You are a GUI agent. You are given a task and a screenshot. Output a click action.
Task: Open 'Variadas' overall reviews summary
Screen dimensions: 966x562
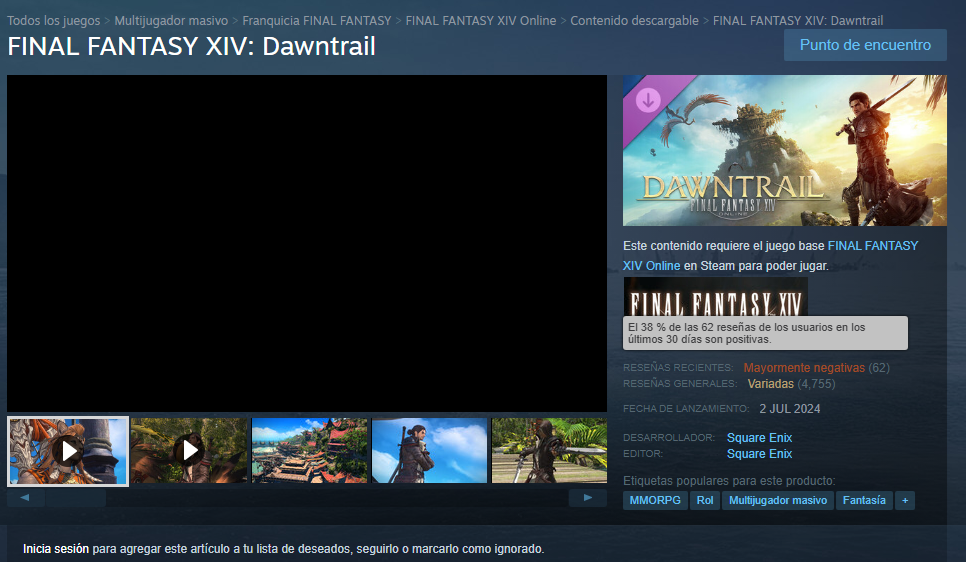[770, 384]
